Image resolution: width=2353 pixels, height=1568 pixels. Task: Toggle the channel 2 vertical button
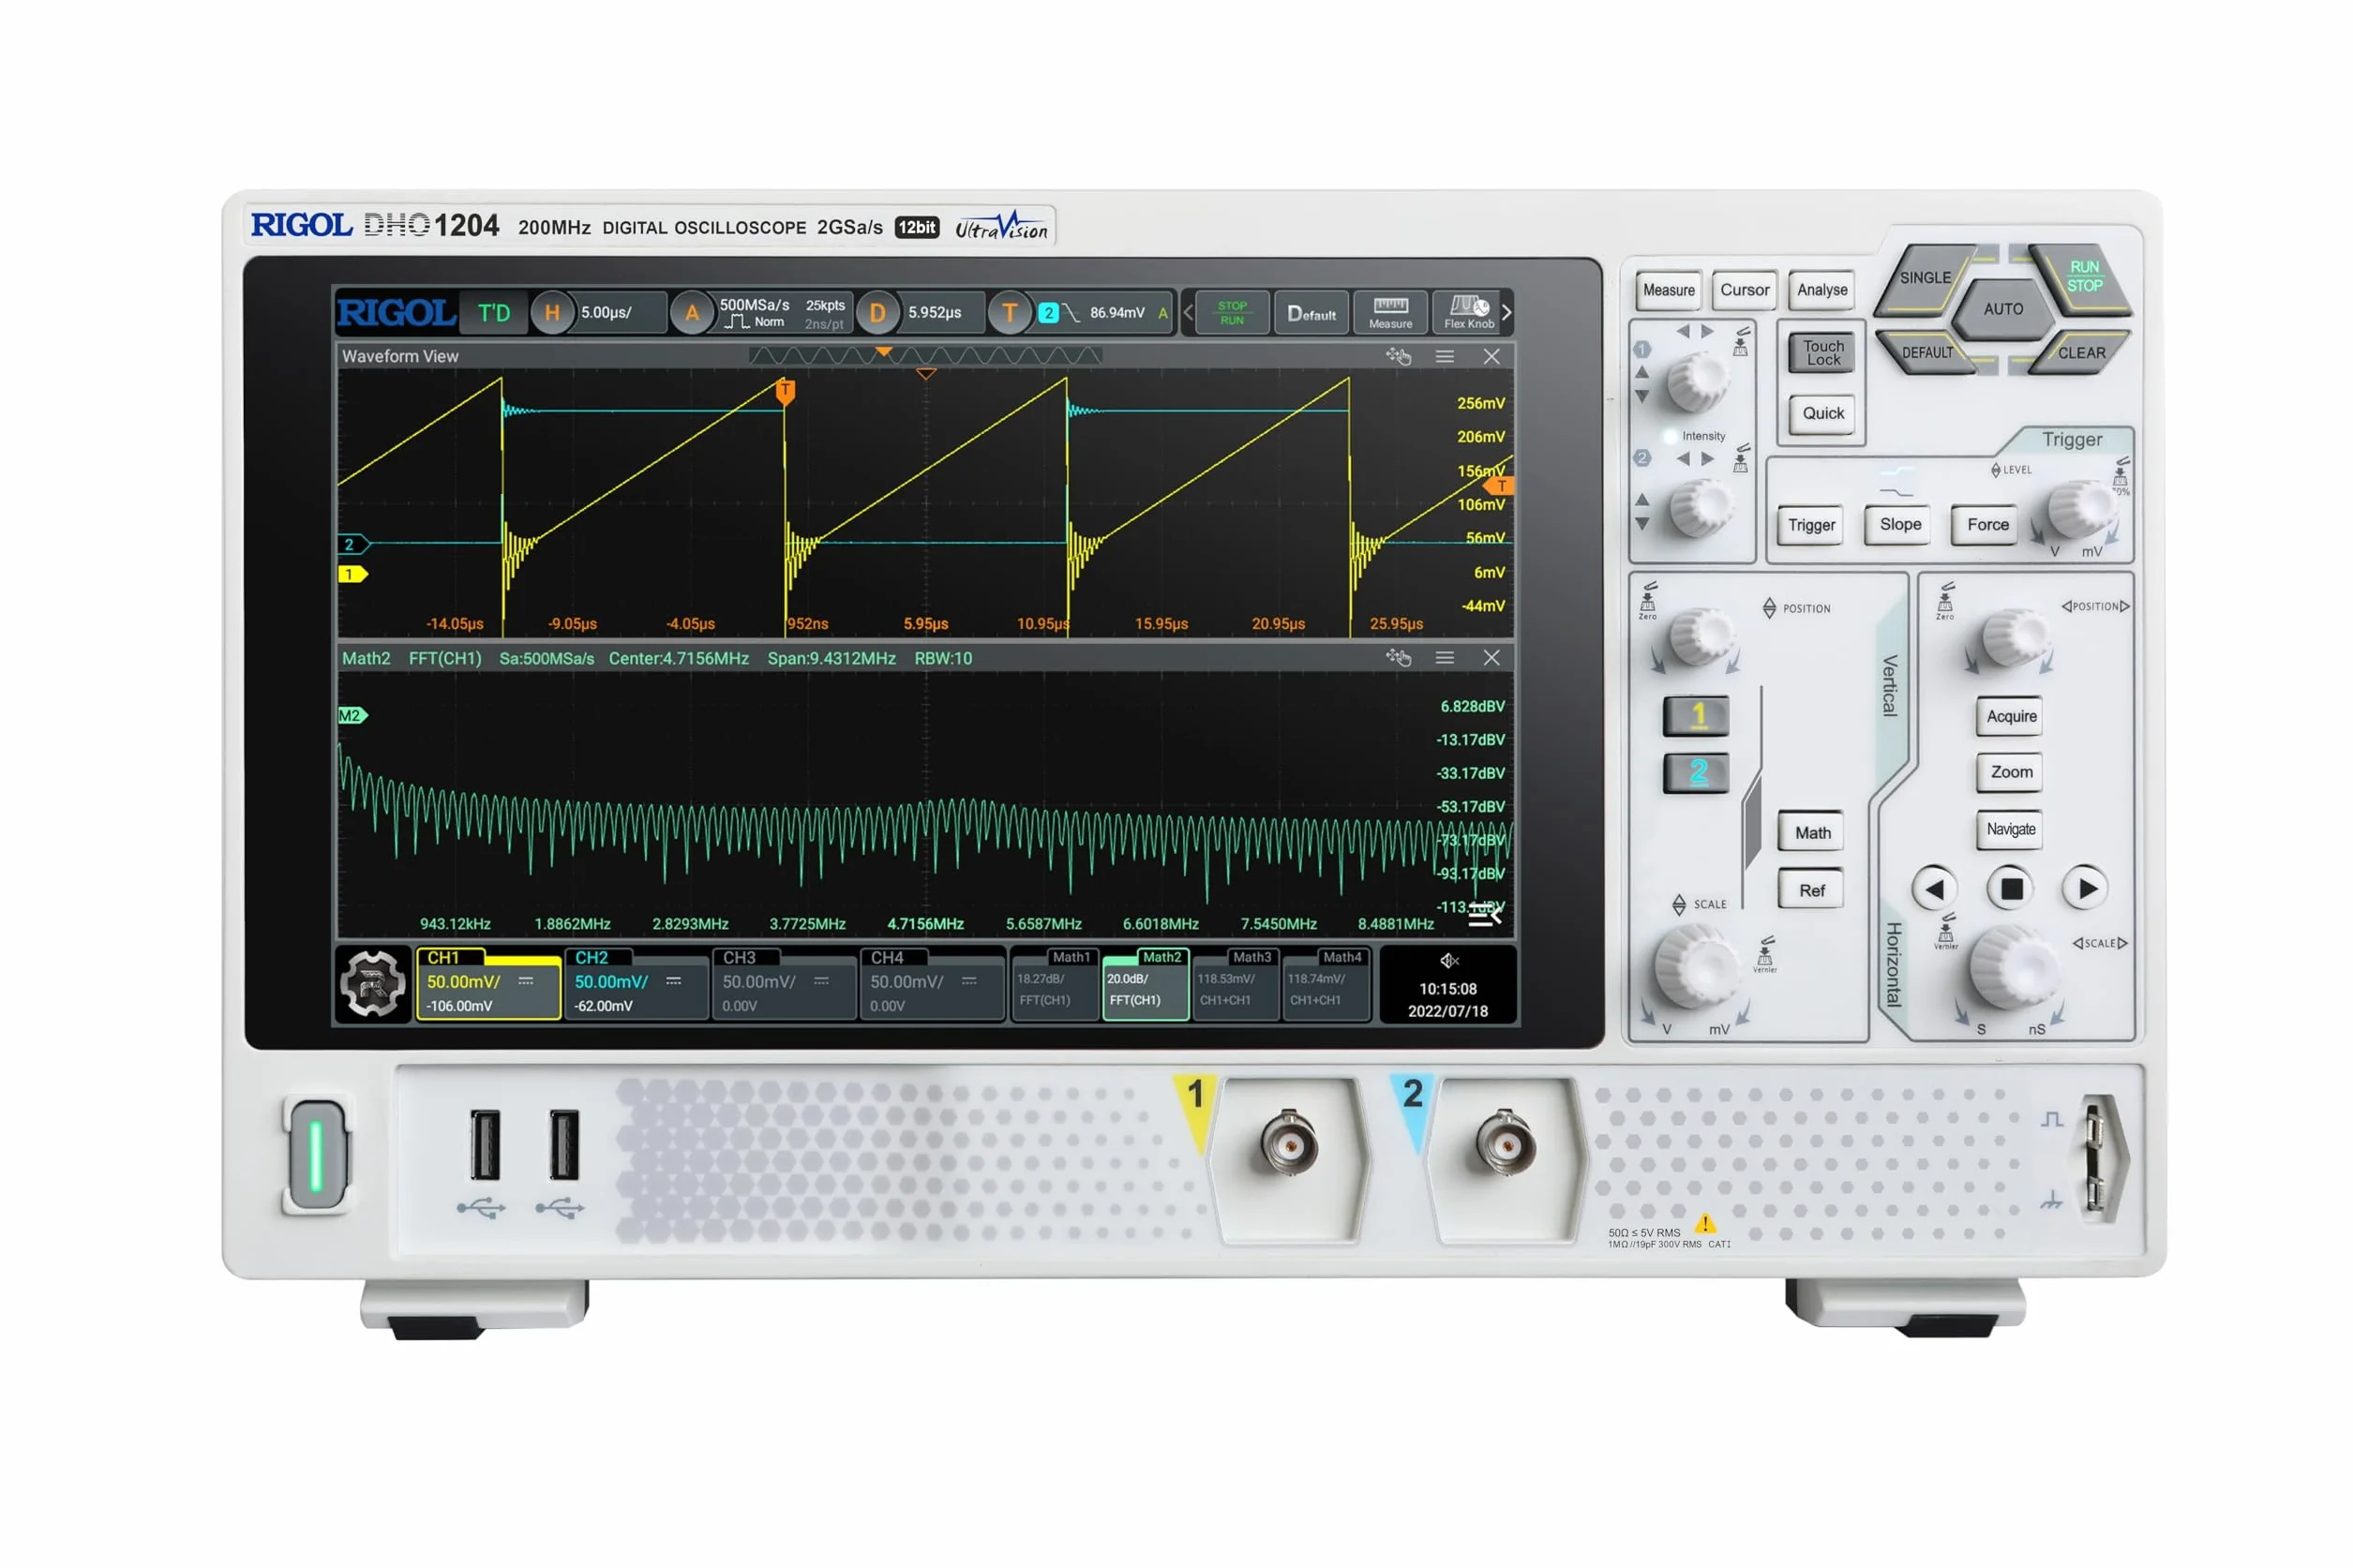point(1695,773)
